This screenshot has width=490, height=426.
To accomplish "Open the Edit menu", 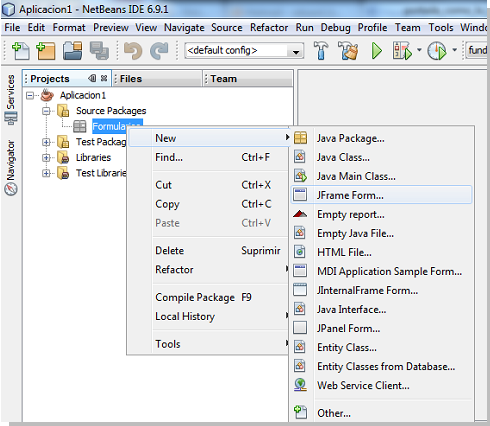I will click(x=36, y=27).
